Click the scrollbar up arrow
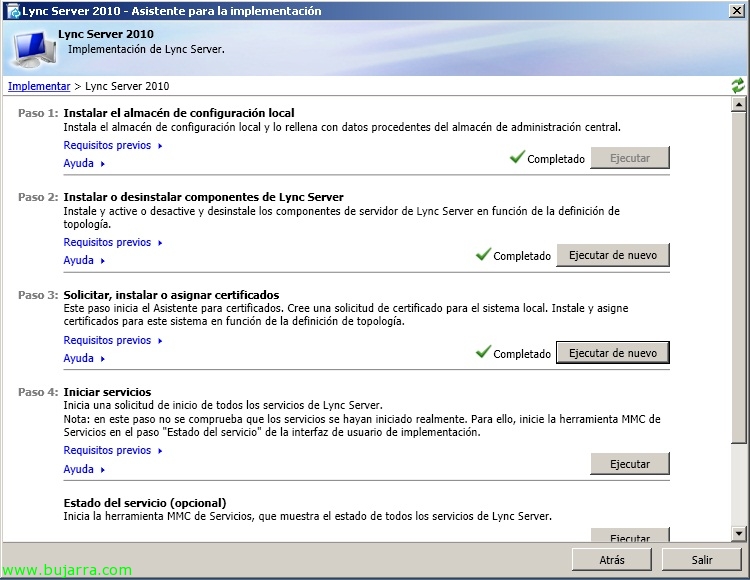Screen dimensions: 750x580 tap(739, 104)
